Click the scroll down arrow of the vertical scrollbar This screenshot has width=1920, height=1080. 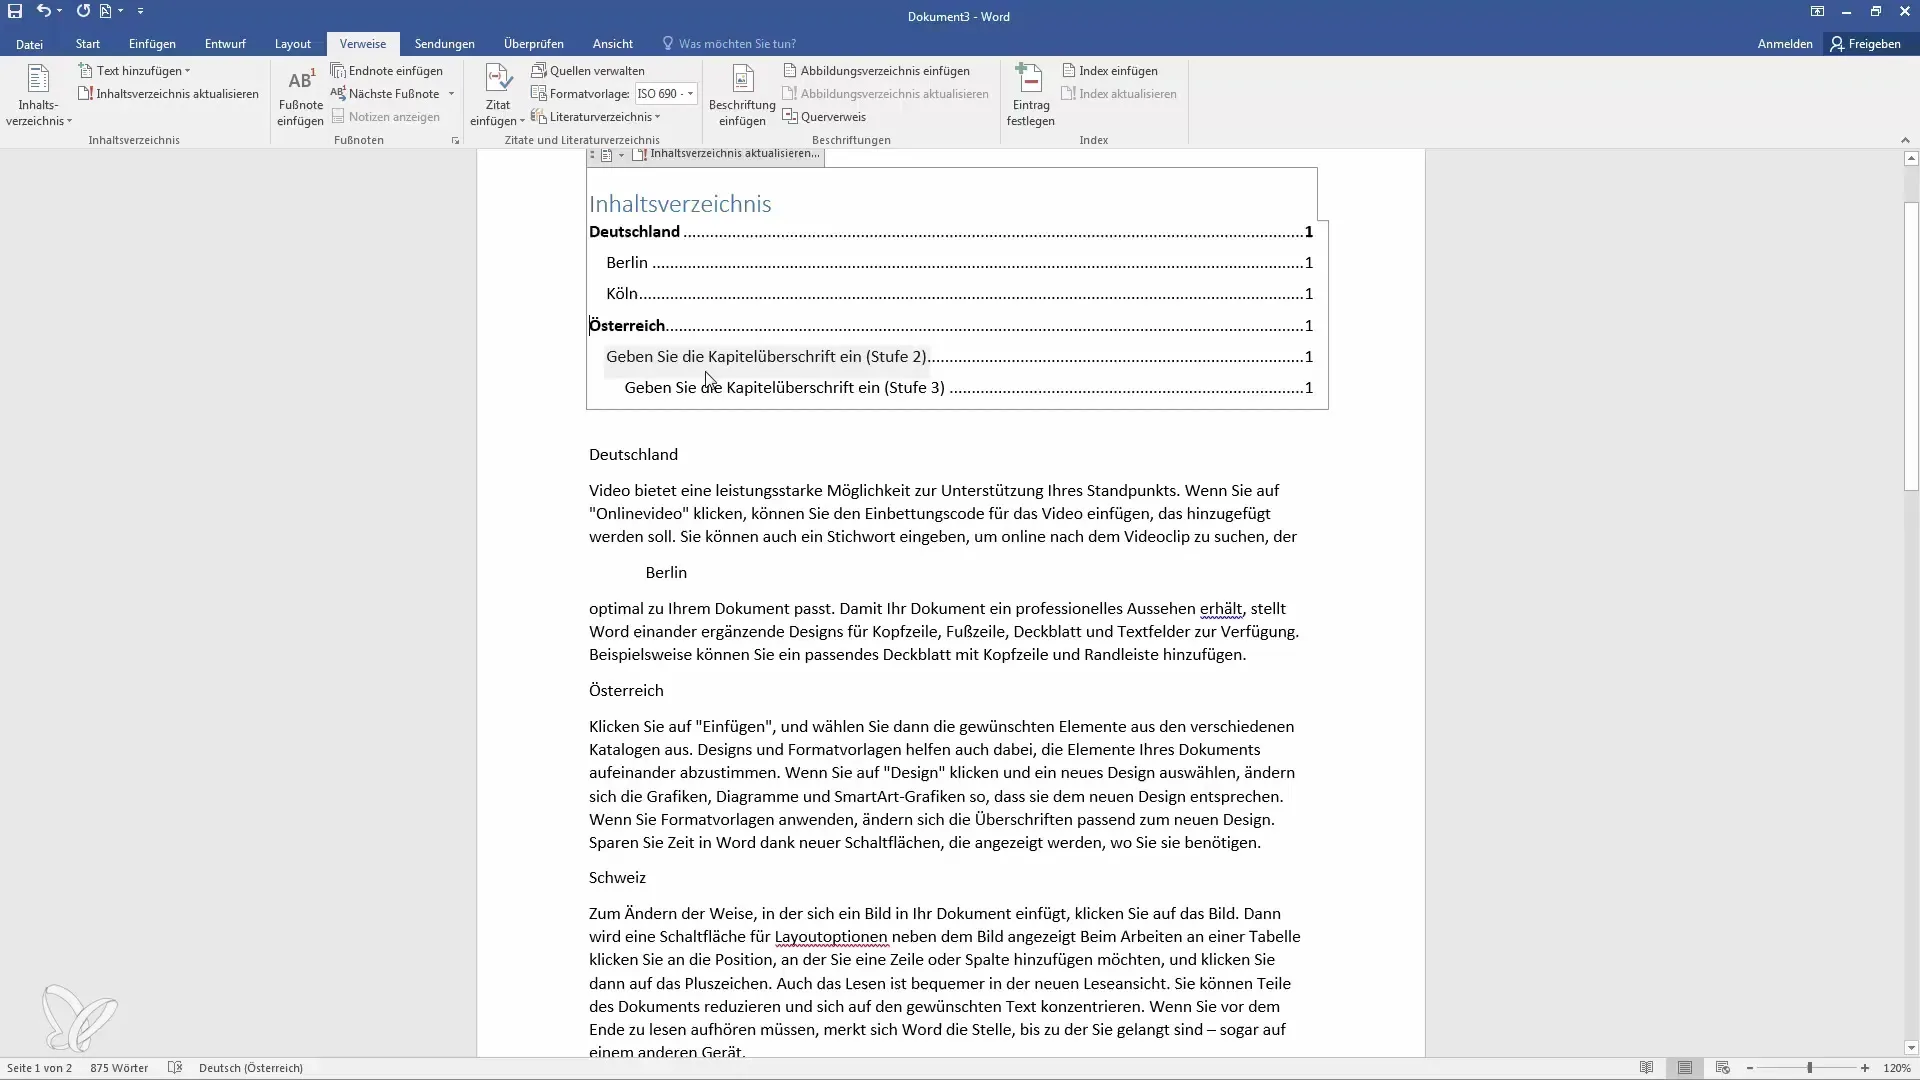[x=1911, y=1048]
